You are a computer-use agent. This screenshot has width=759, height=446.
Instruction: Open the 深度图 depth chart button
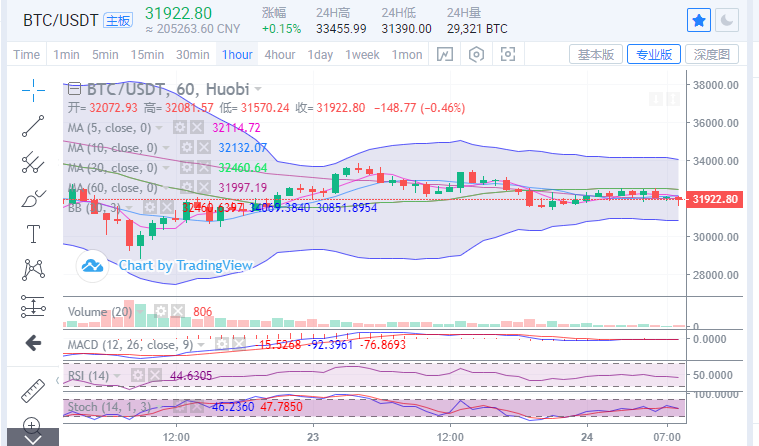[712, 54]
